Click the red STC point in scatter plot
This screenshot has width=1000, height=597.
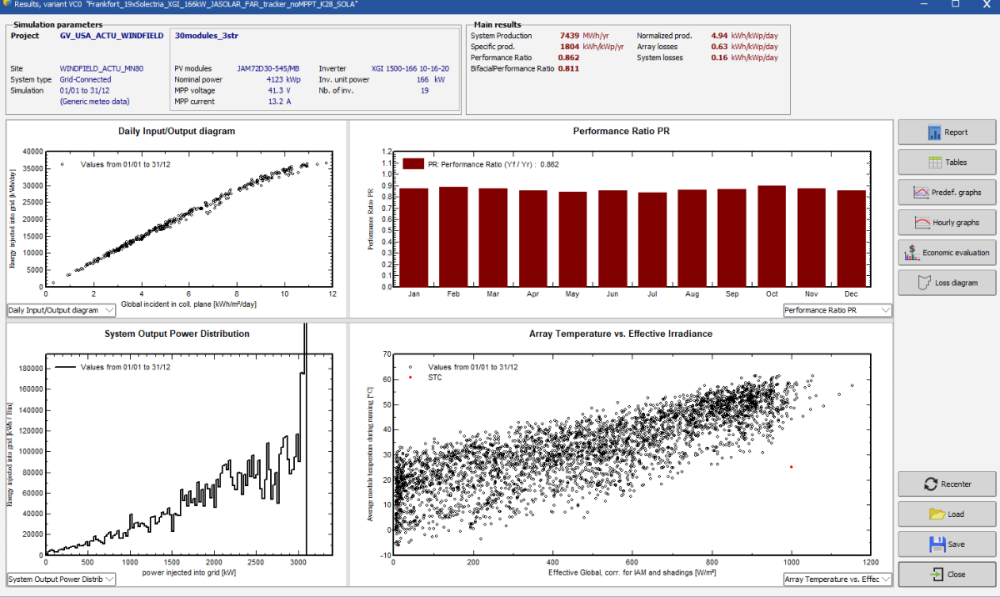(791, 467)
